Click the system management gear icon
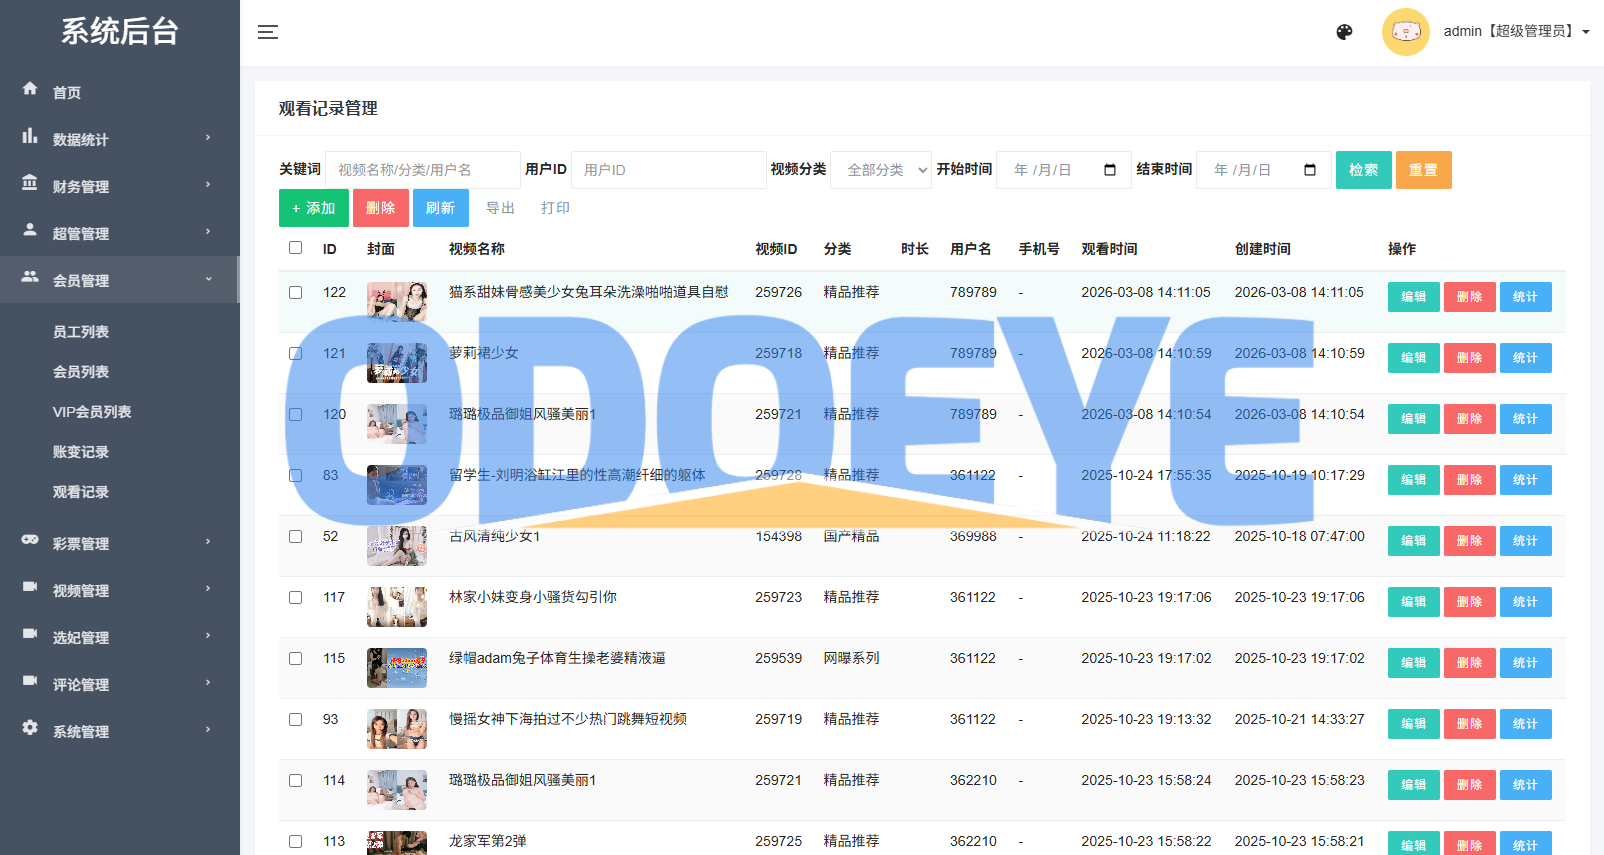 (x=30, y=728)
